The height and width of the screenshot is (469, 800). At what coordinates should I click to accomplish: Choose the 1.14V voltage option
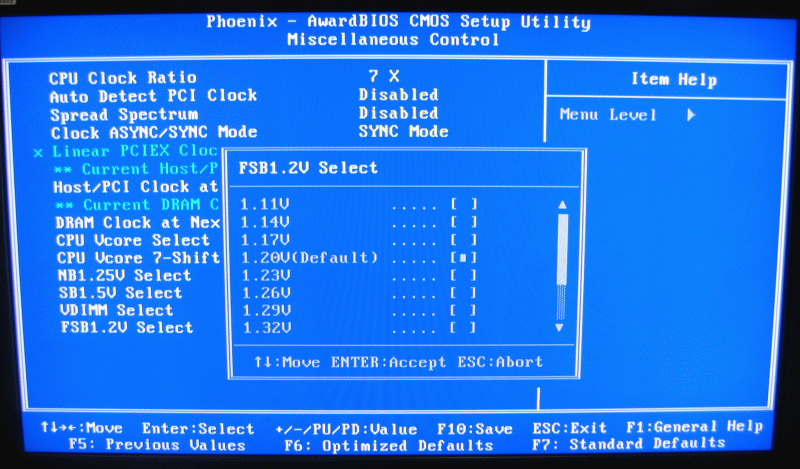coord(463,222)
